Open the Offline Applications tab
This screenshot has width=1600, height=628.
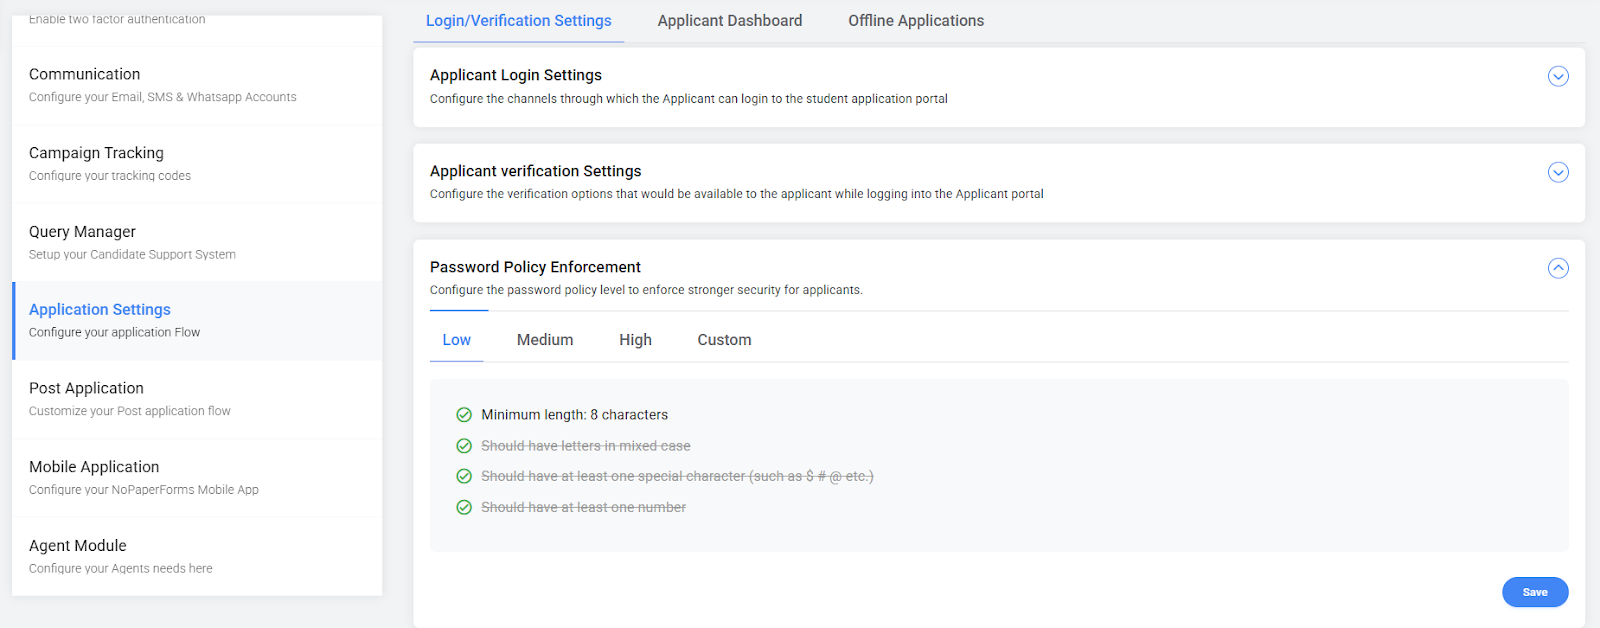coord(915,21)
